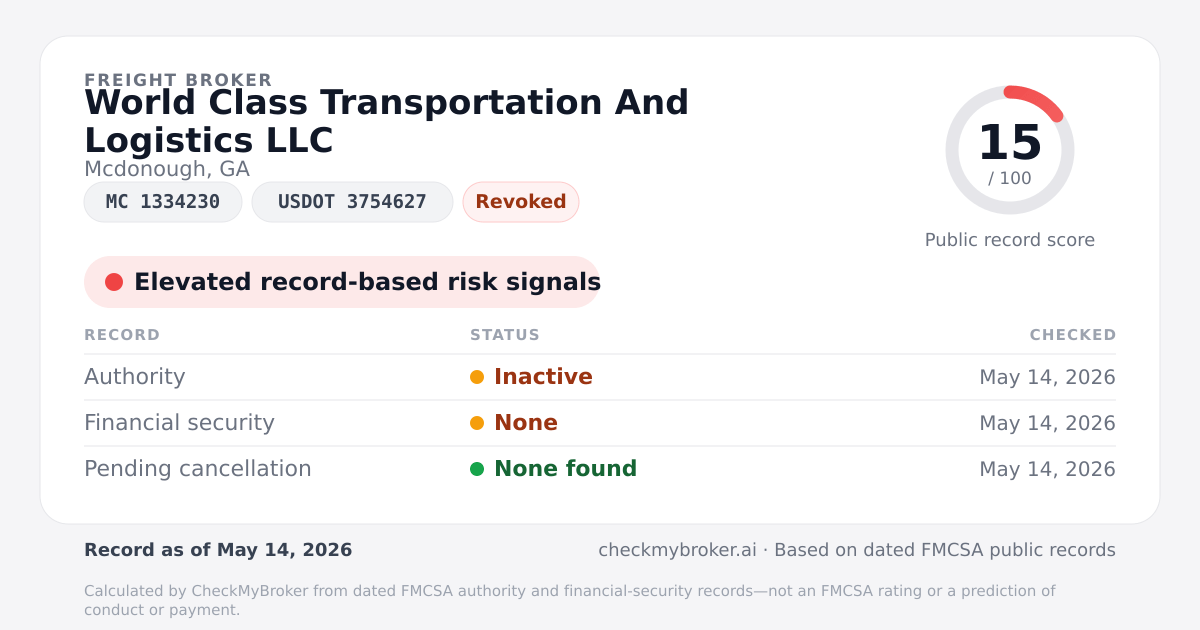
Task: Click the Financial security row label
Action: 179,423
